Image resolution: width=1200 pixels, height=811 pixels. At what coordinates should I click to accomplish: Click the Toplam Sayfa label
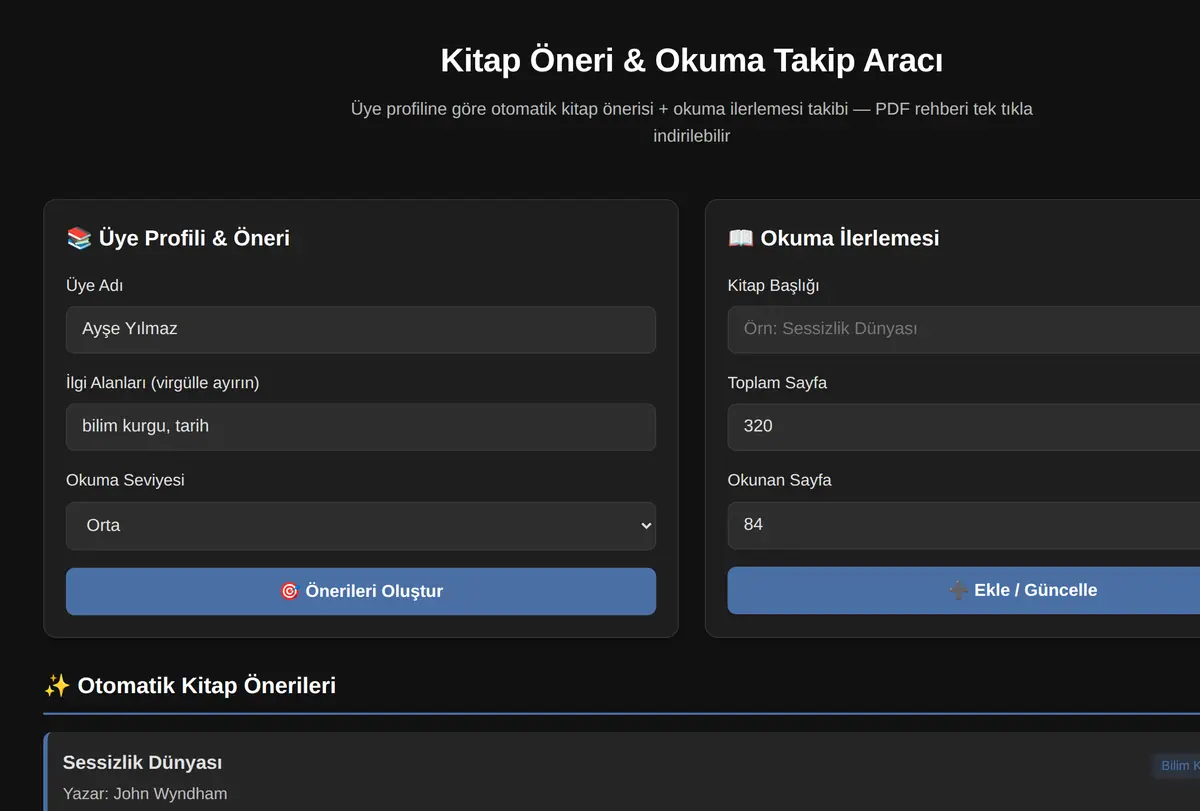click(777, 383)
